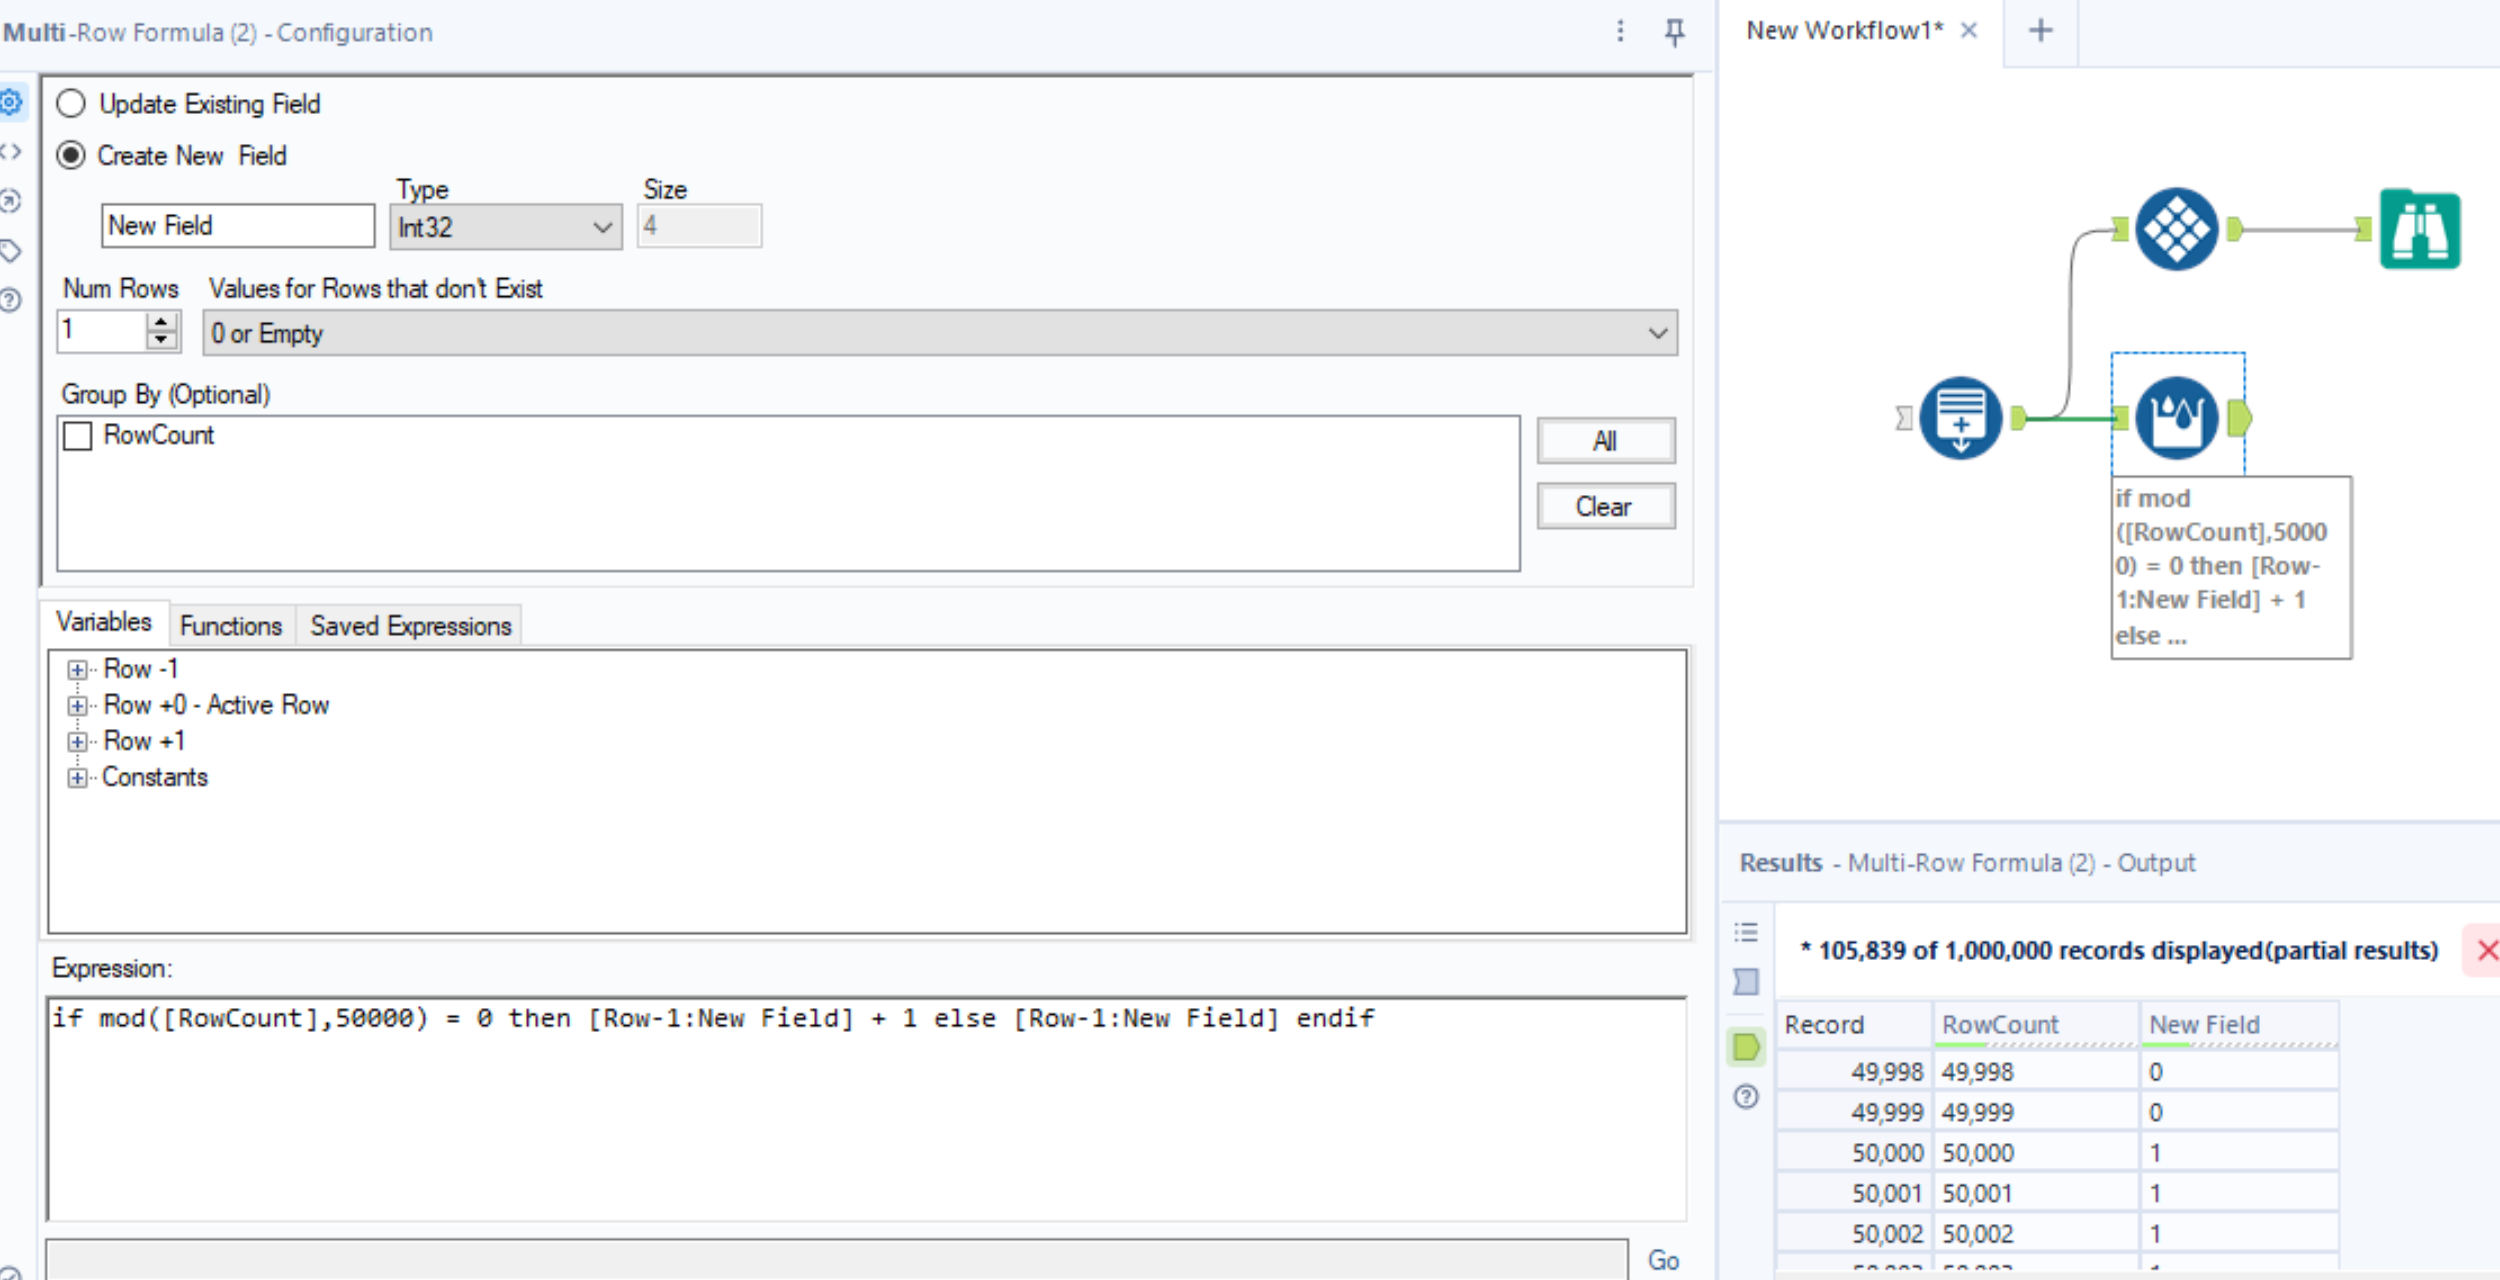Select the Update Existing Field radio button
The image size is (2500, 1280).
(71, 104)
